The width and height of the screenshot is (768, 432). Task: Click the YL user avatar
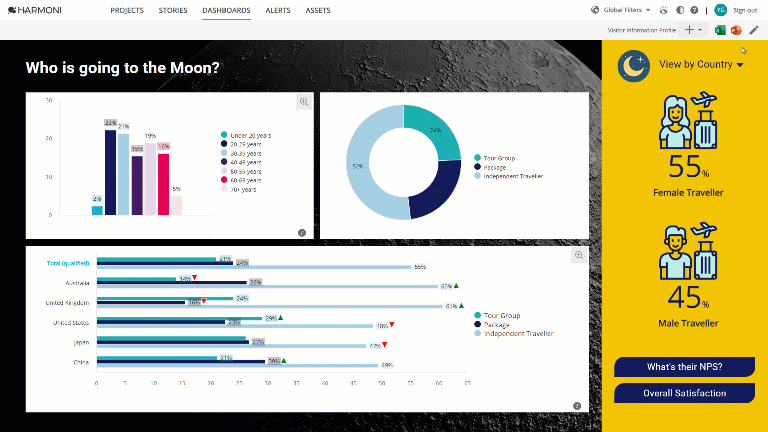[720, 10]
